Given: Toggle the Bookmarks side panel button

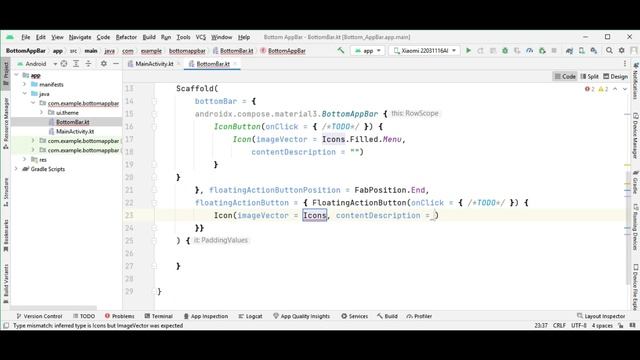Looking at the screenshot, I should point(6,236).
